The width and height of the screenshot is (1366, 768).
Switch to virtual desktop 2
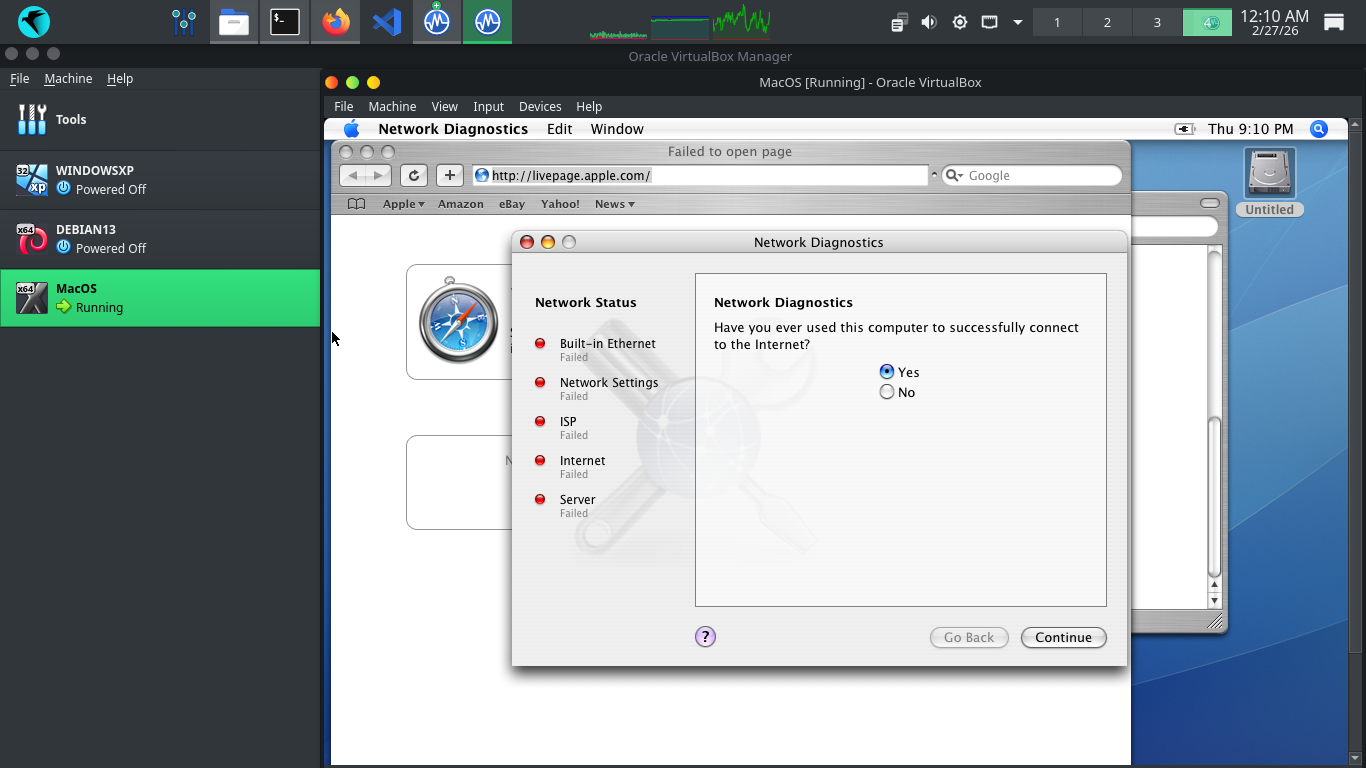point(1107,22)
